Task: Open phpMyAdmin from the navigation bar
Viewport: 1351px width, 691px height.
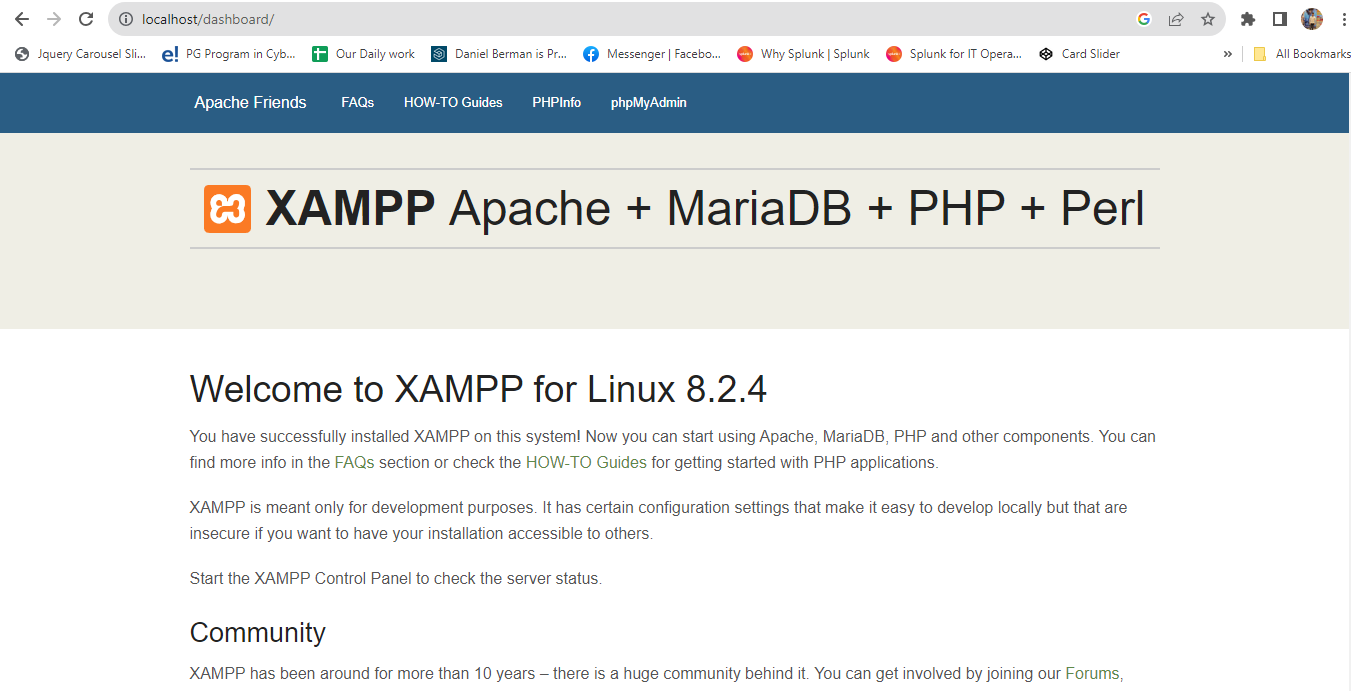Action: (x=648, y=102)
